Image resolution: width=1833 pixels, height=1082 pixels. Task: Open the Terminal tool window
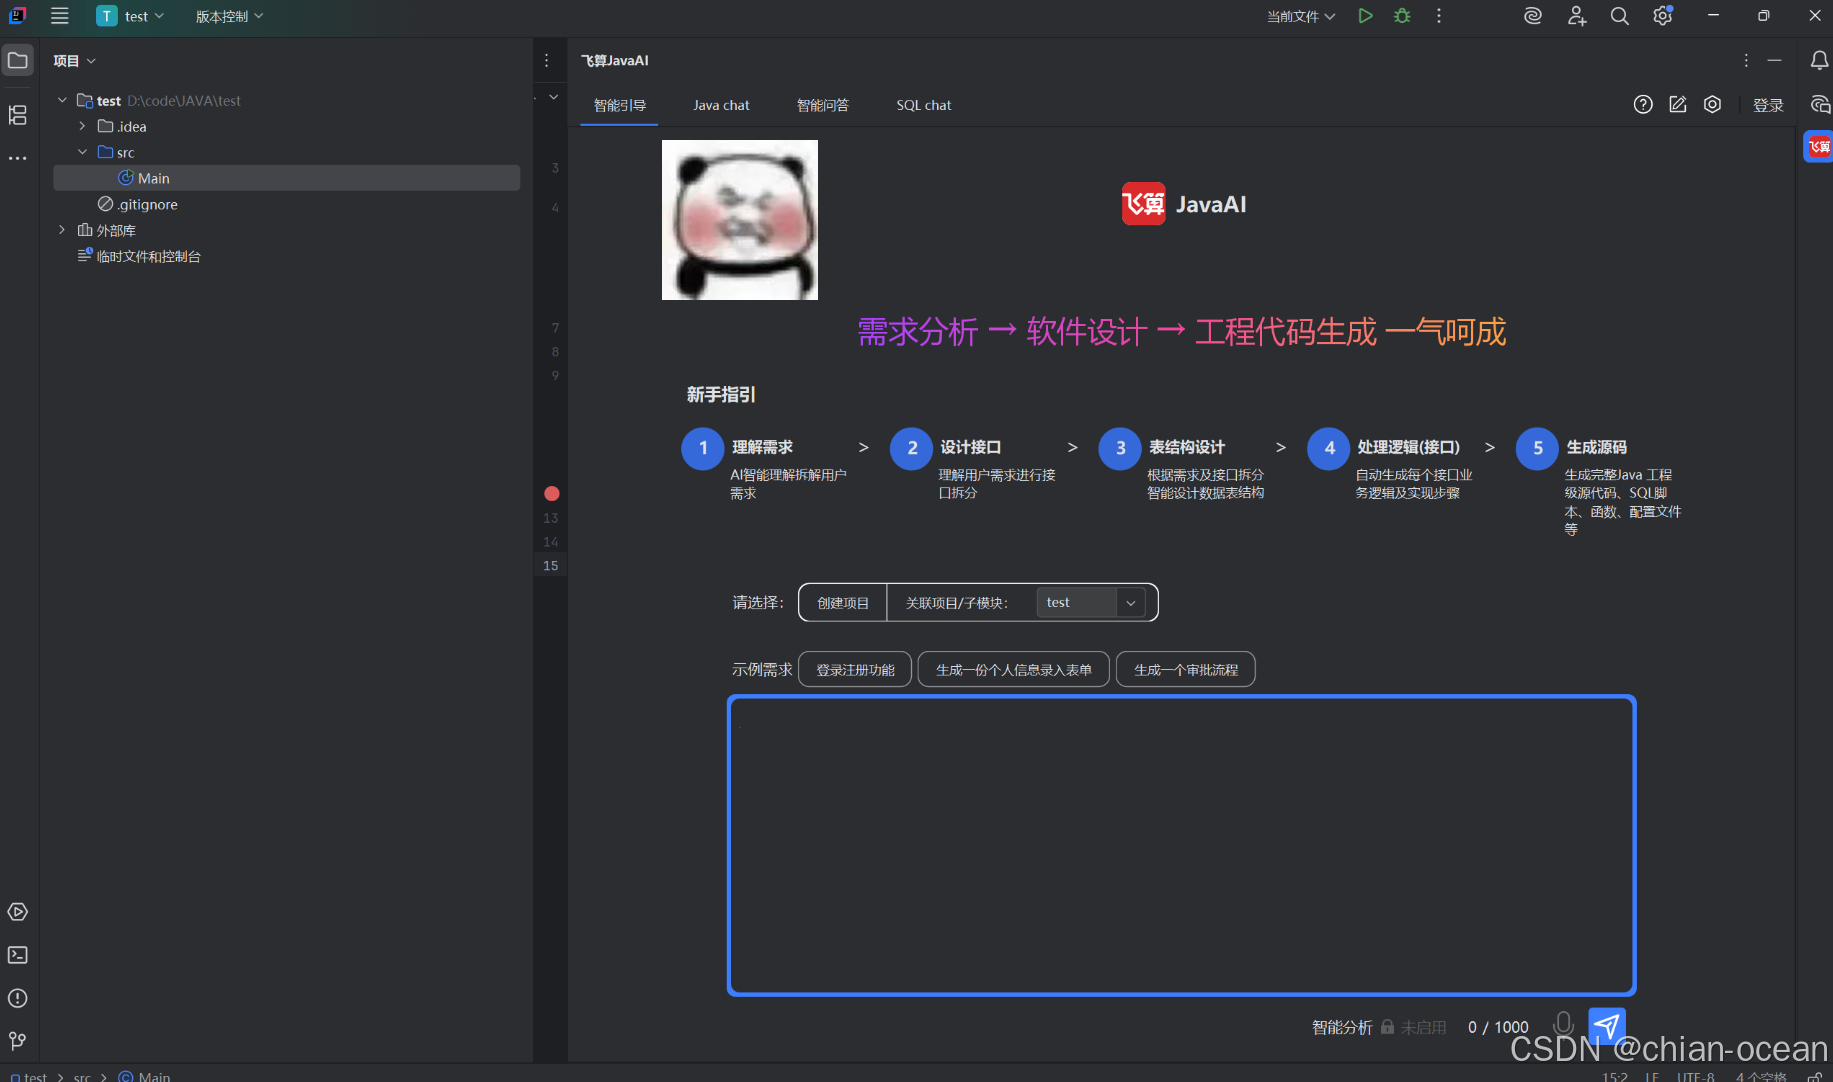18,955
